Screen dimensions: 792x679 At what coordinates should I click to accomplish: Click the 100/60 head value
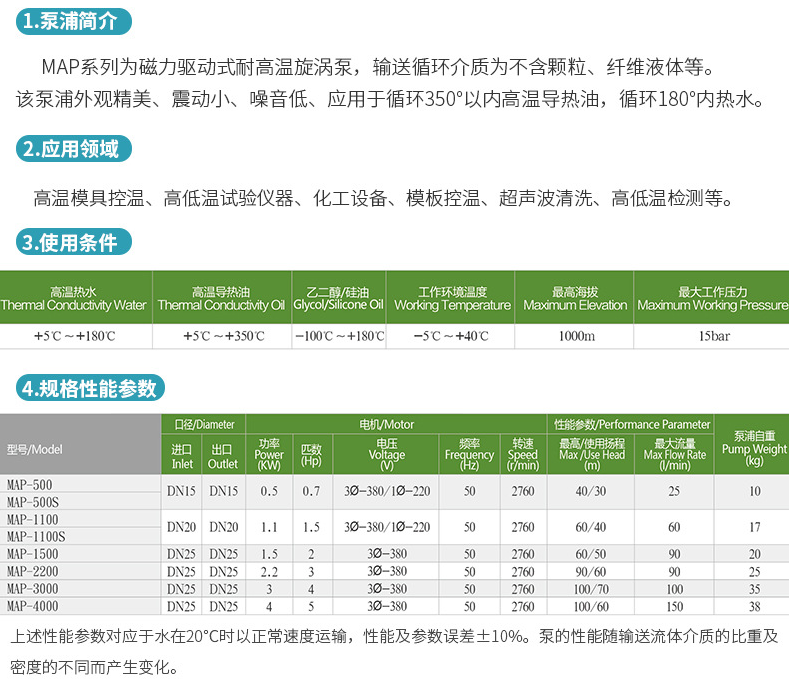[x=591, y=606]
